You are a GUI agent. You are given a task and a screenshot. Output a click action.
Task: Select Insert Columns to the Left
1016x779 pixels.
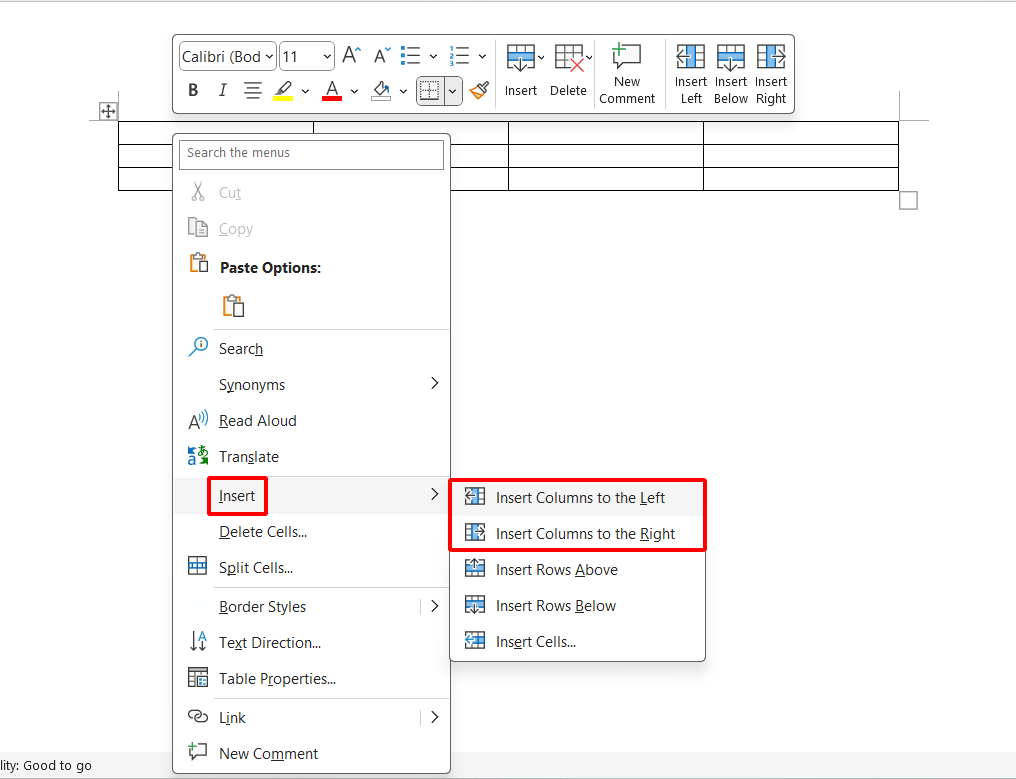580,498
